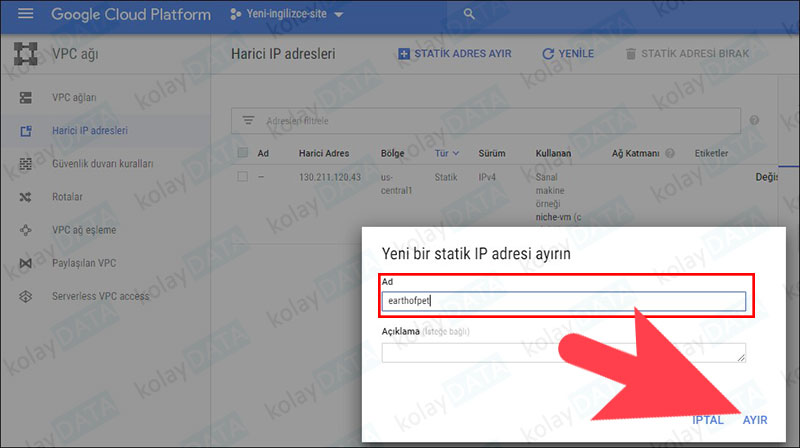Screen dimensions: 800x448
Task: Click the Ad column header
Action: click(x=263, y=153)
